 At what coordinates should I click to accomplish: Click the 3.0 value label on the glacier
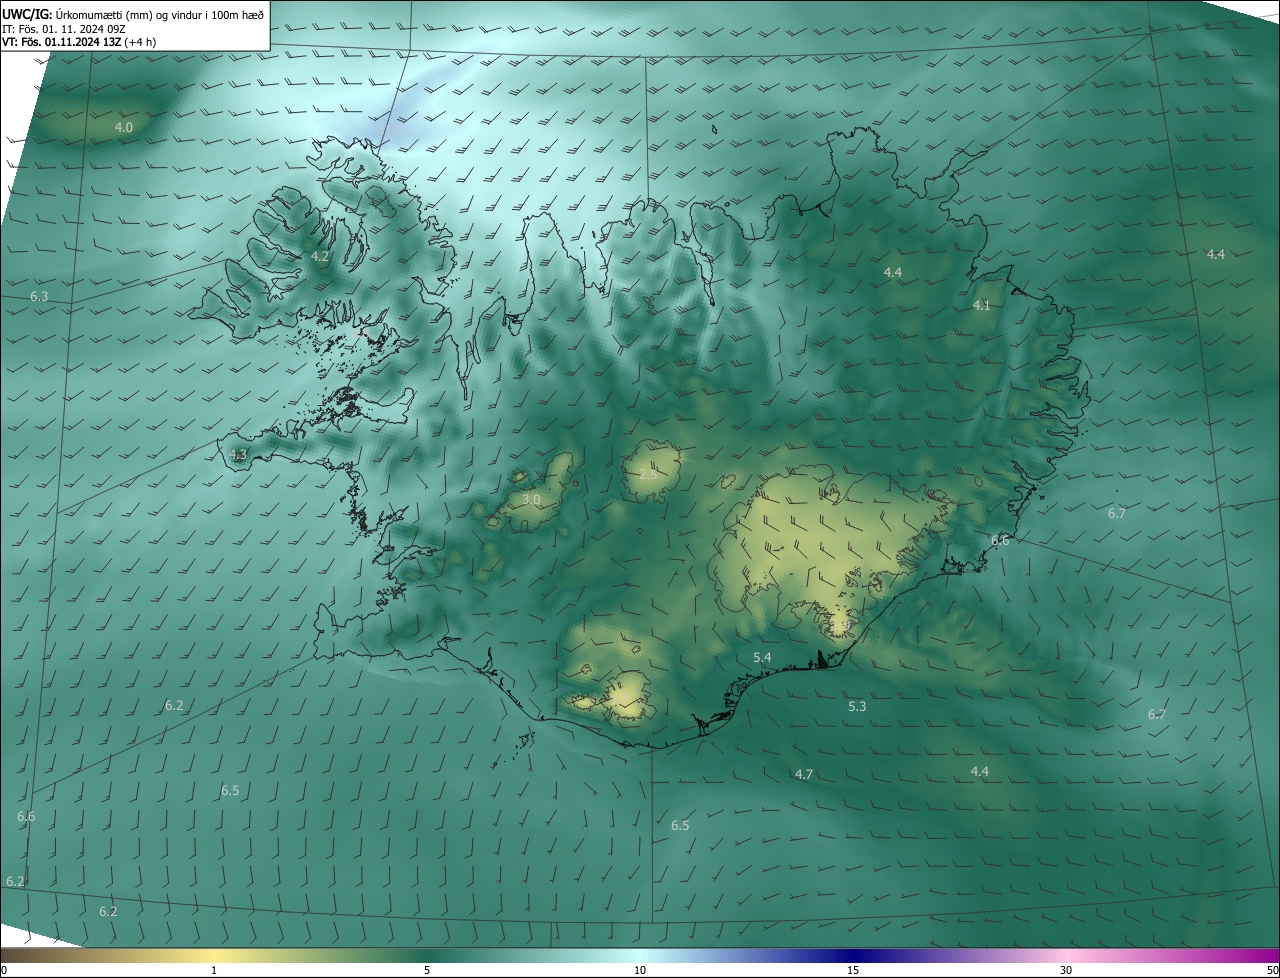pos(531,499)
